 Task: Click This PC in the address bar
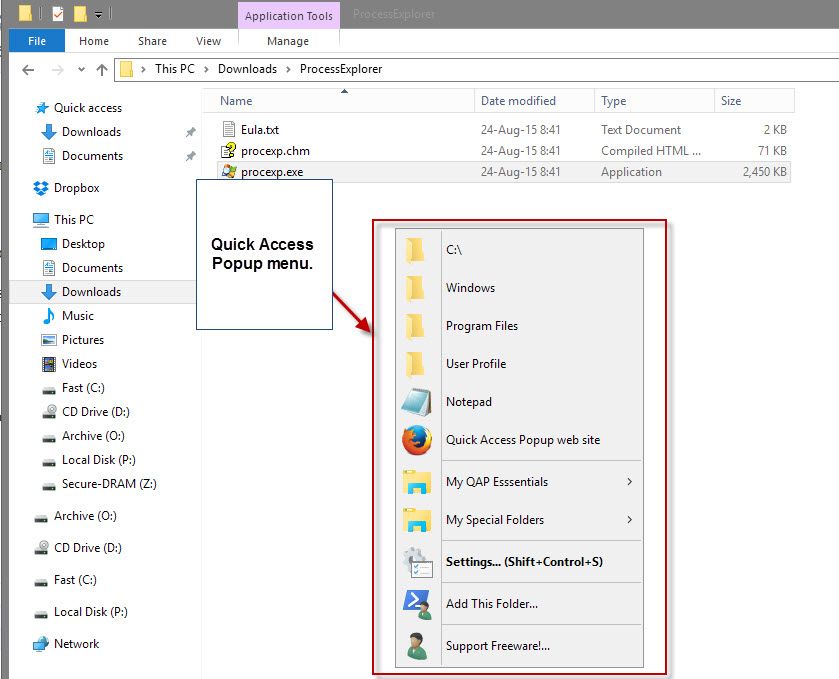tap(174, 69)
